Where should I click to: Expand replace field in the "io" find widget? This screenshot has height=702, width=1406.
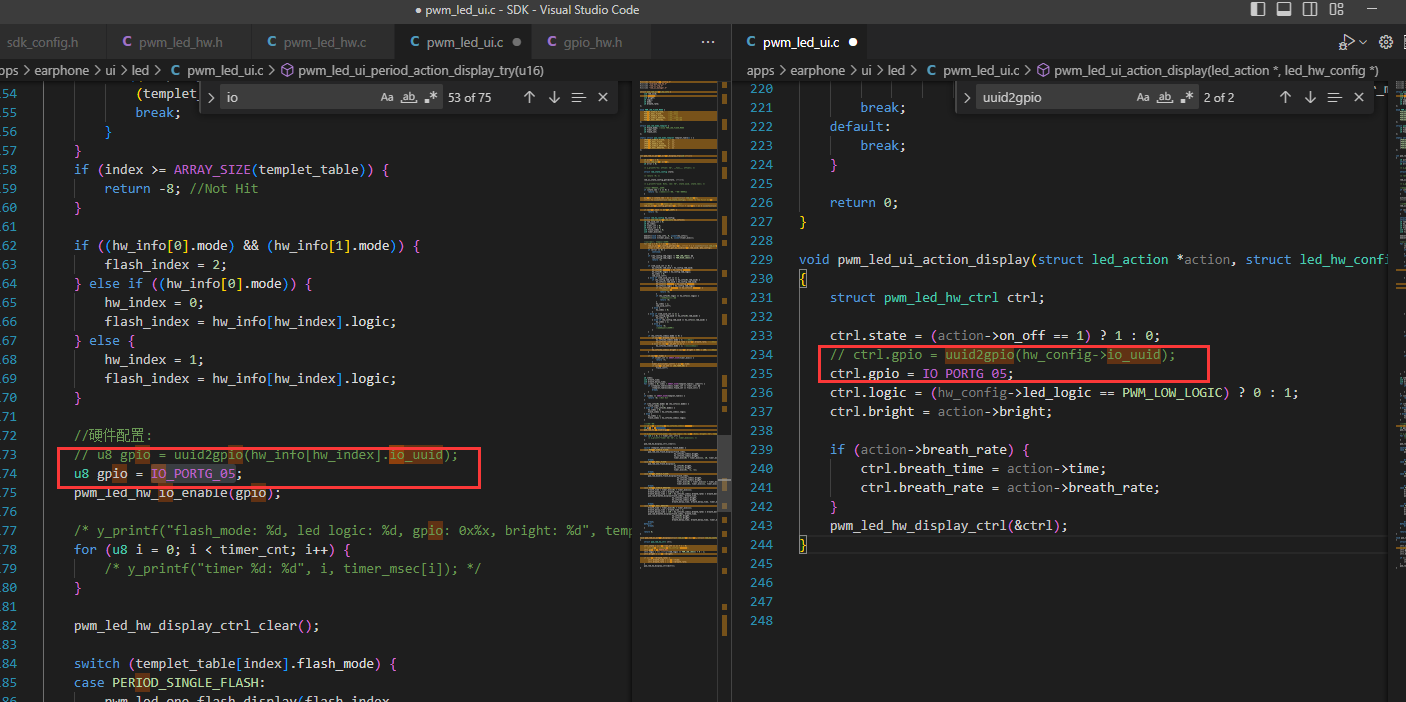tap(211, 97)
